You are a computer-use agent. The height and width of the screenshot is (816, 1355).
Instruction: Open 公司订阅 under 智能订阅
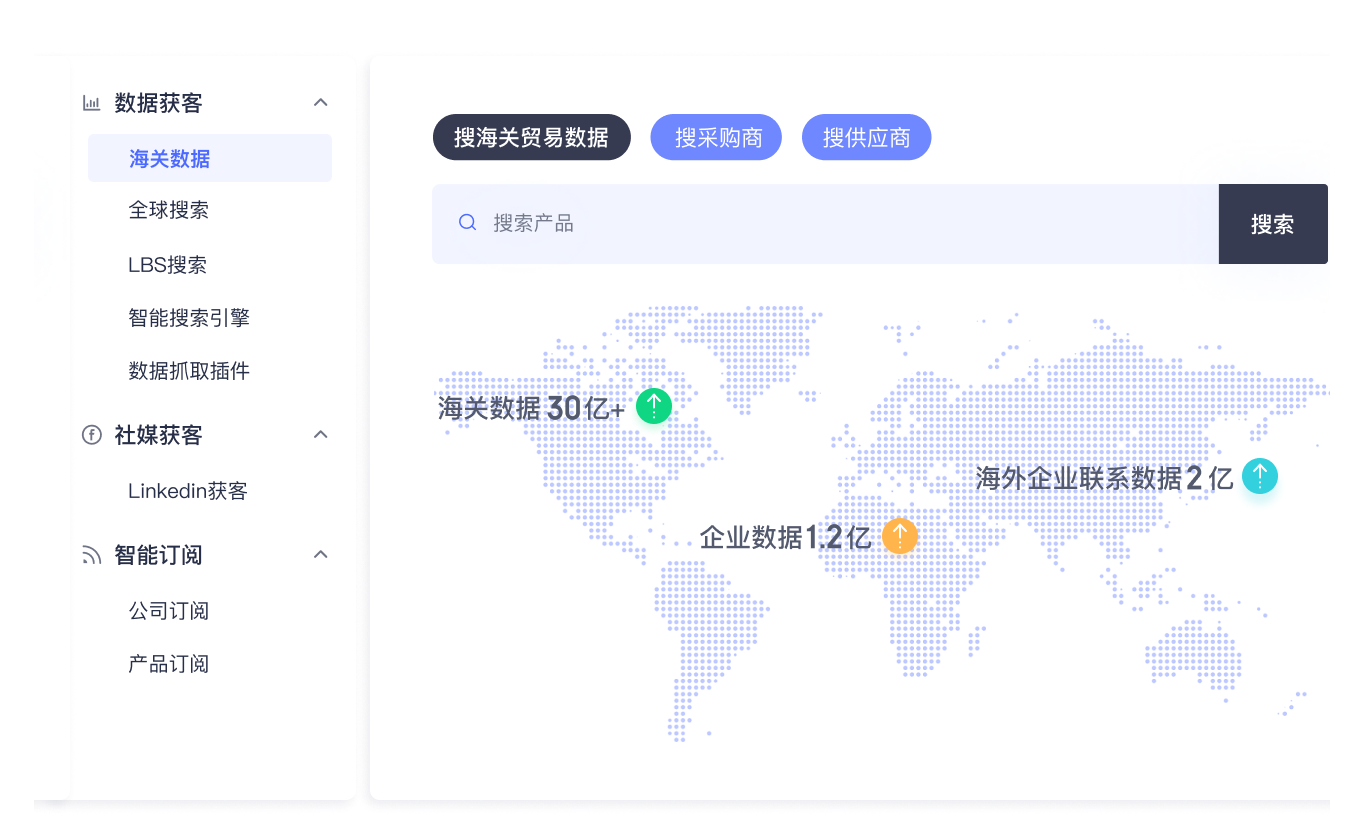click(x=168, y=611)
